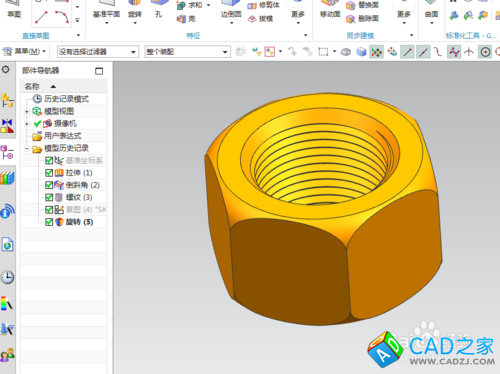Screen dimensions: 500x374
Task: Click the shaded cube display icon
Action: click(361, 52)
